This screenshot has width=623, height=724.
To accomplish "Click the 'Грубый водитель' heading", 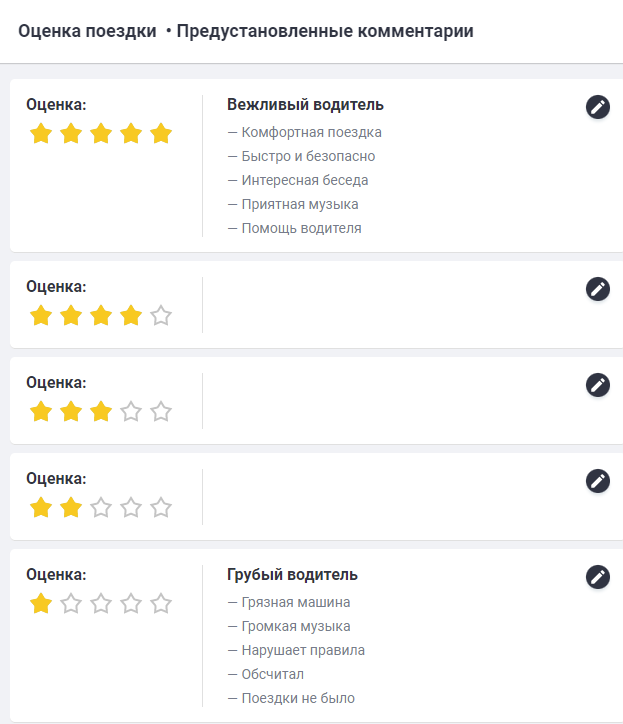I will pos(292,575).
